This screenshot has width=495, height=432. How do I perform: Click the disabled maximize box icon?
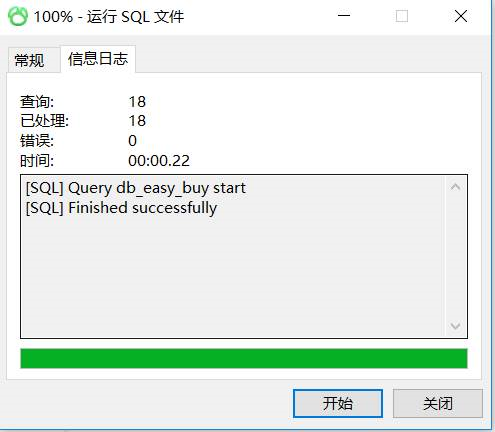tap(402, 16)
